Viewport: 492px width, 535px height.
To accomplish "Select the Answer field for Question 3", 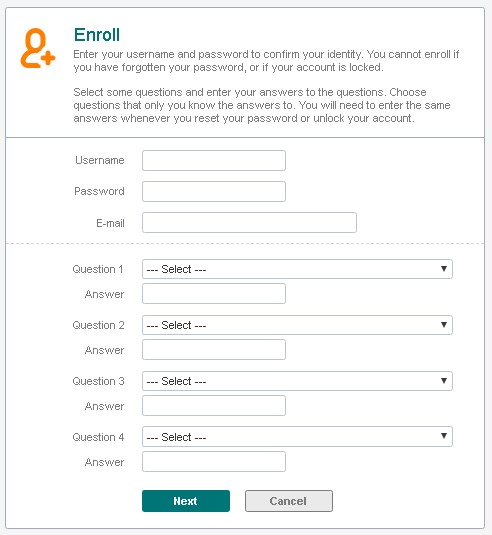I will pyautogui.click(x=214, y=405).
